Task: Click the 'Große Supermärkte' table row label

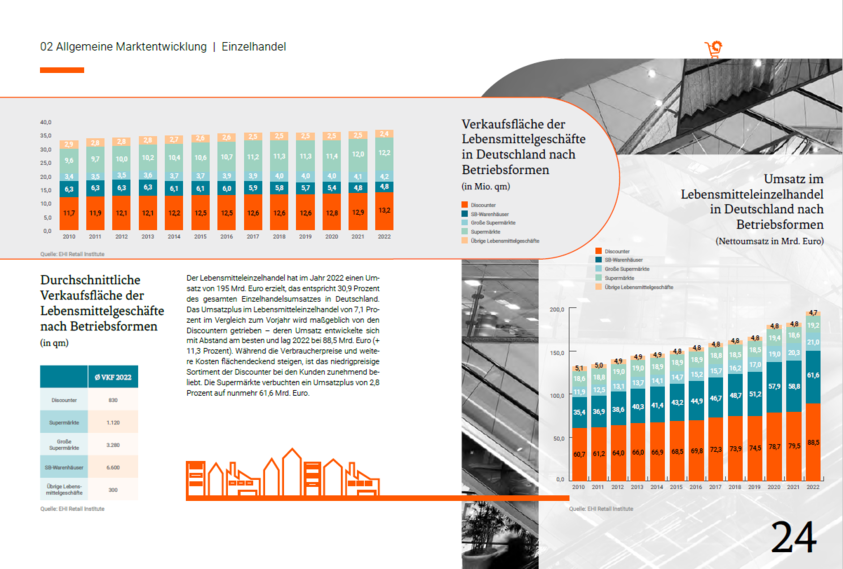Action: pyautogui.click(x=64, y=445)
